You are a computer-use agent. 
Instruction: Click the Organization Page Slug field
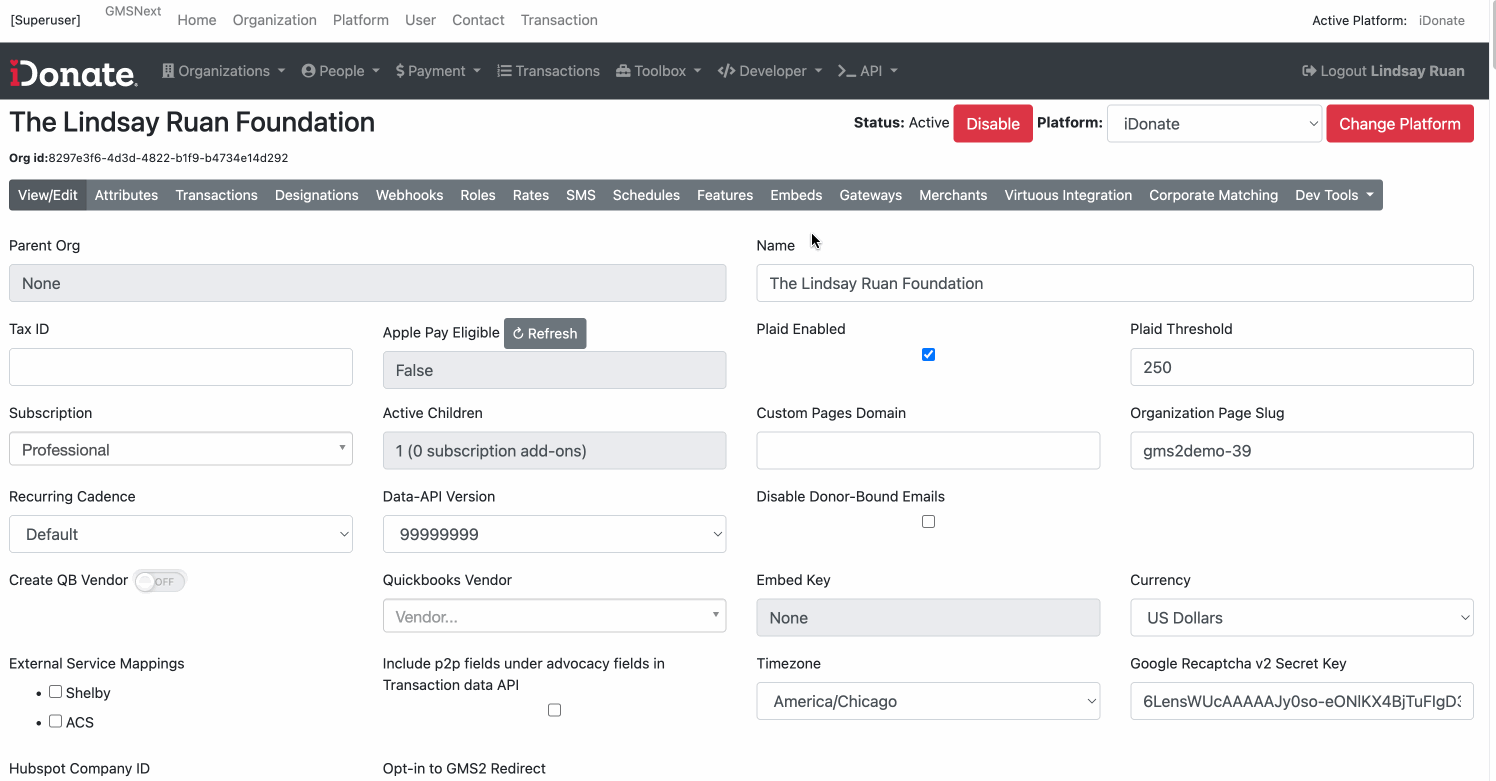click(x=1302, y=451)
